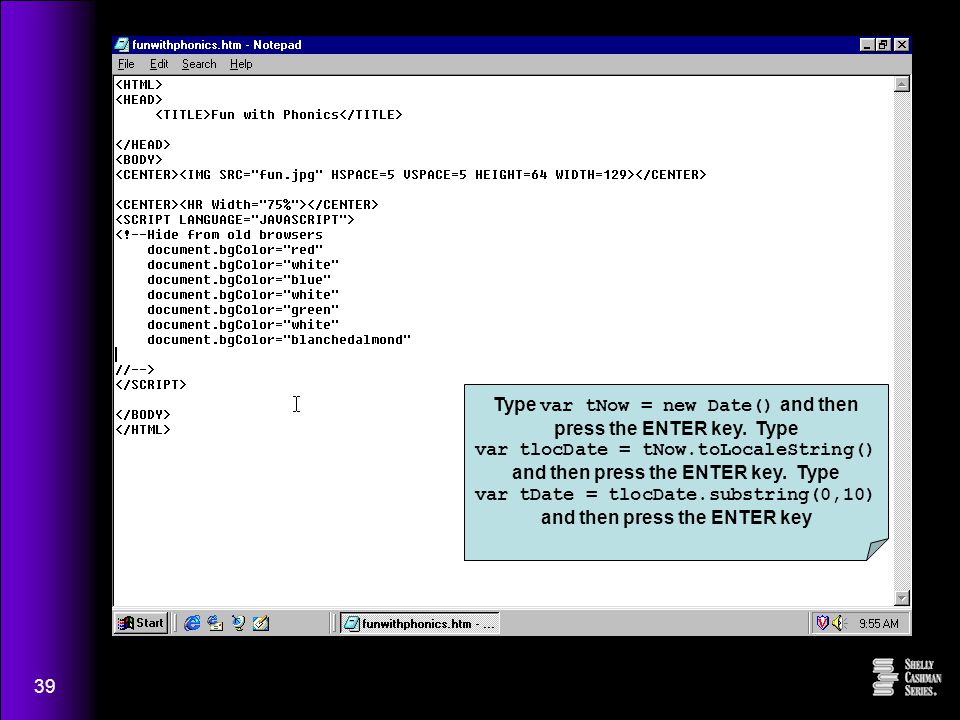Restore the Notepad window size
Viewport: 960px width, 720px height.
pos(882,45)
